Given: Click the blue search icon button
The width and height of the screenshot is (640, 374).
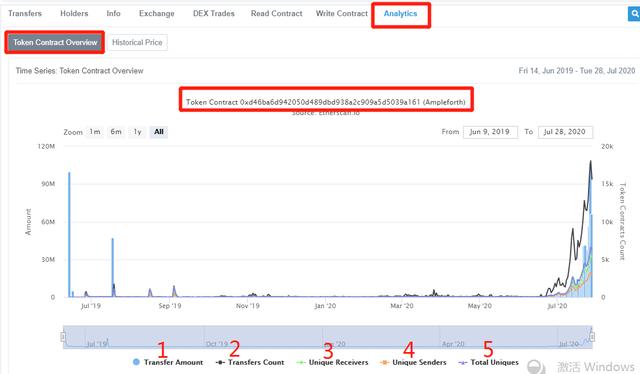Looking at the screenshot, I should tap(634, 14).
